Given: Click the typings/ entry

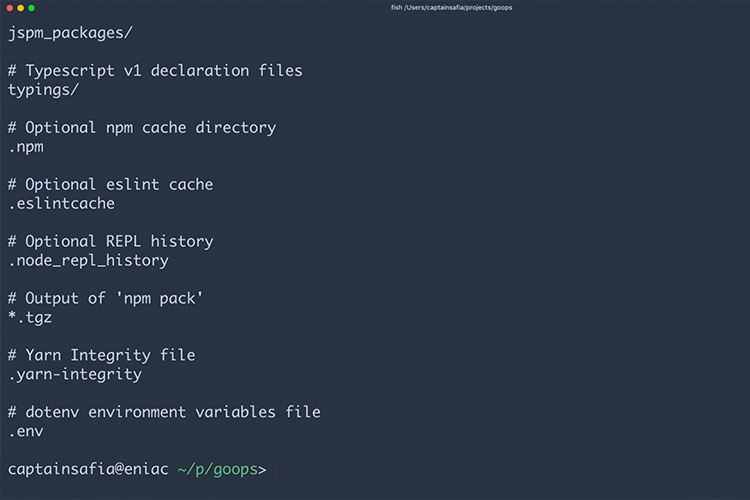Looking at the screenshot, I should click(x=44, y=90).
